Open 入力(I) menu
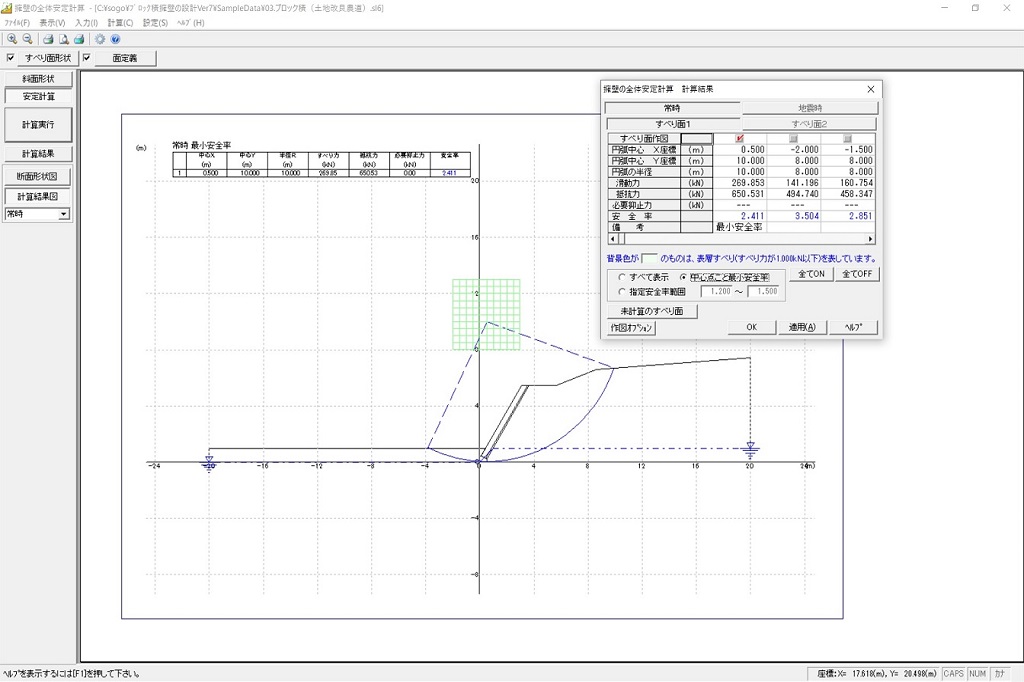1024x682 pixels. (x=86, y=22)
